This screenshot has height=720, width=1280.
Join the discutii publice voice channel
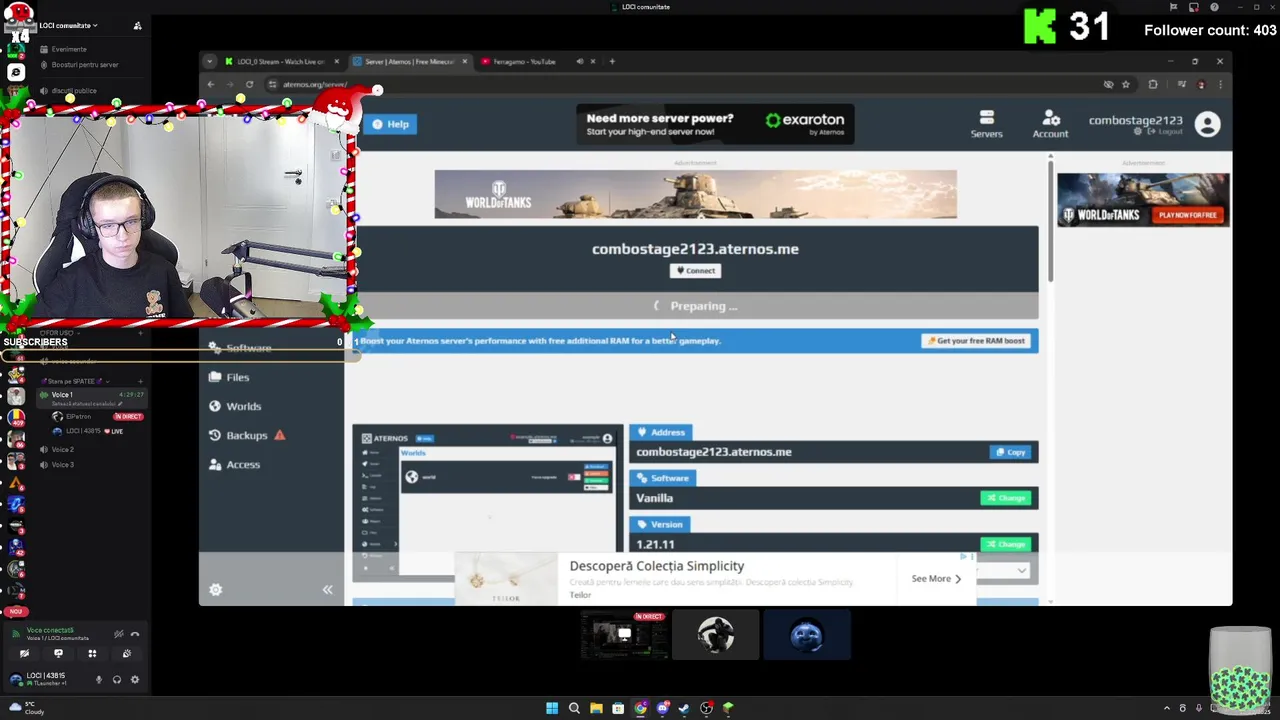[70, 91]
